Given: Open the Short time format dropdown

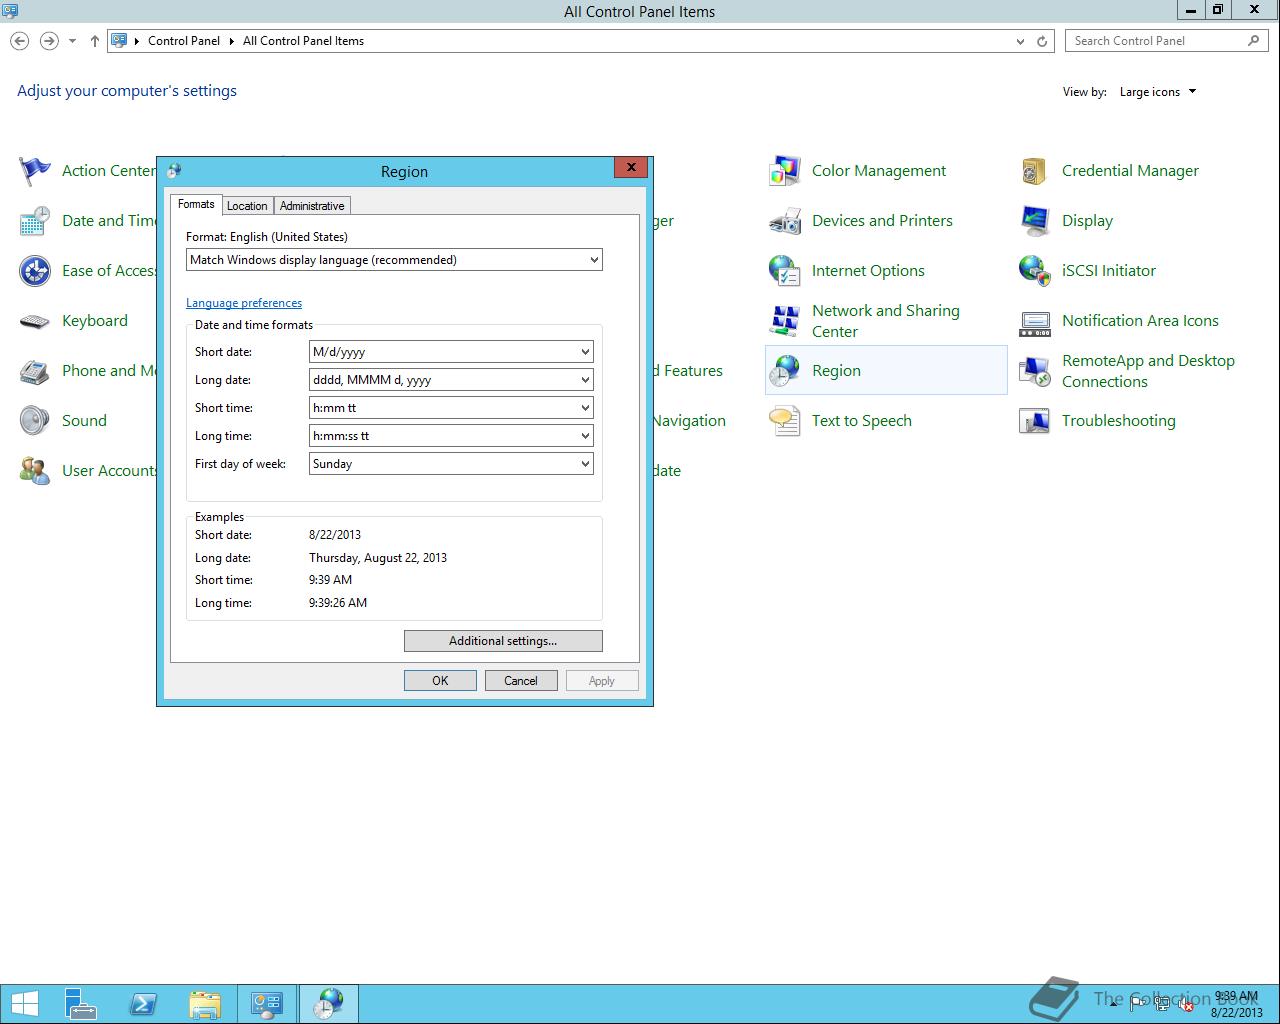Looking at the screenshot, I should 585,408.
